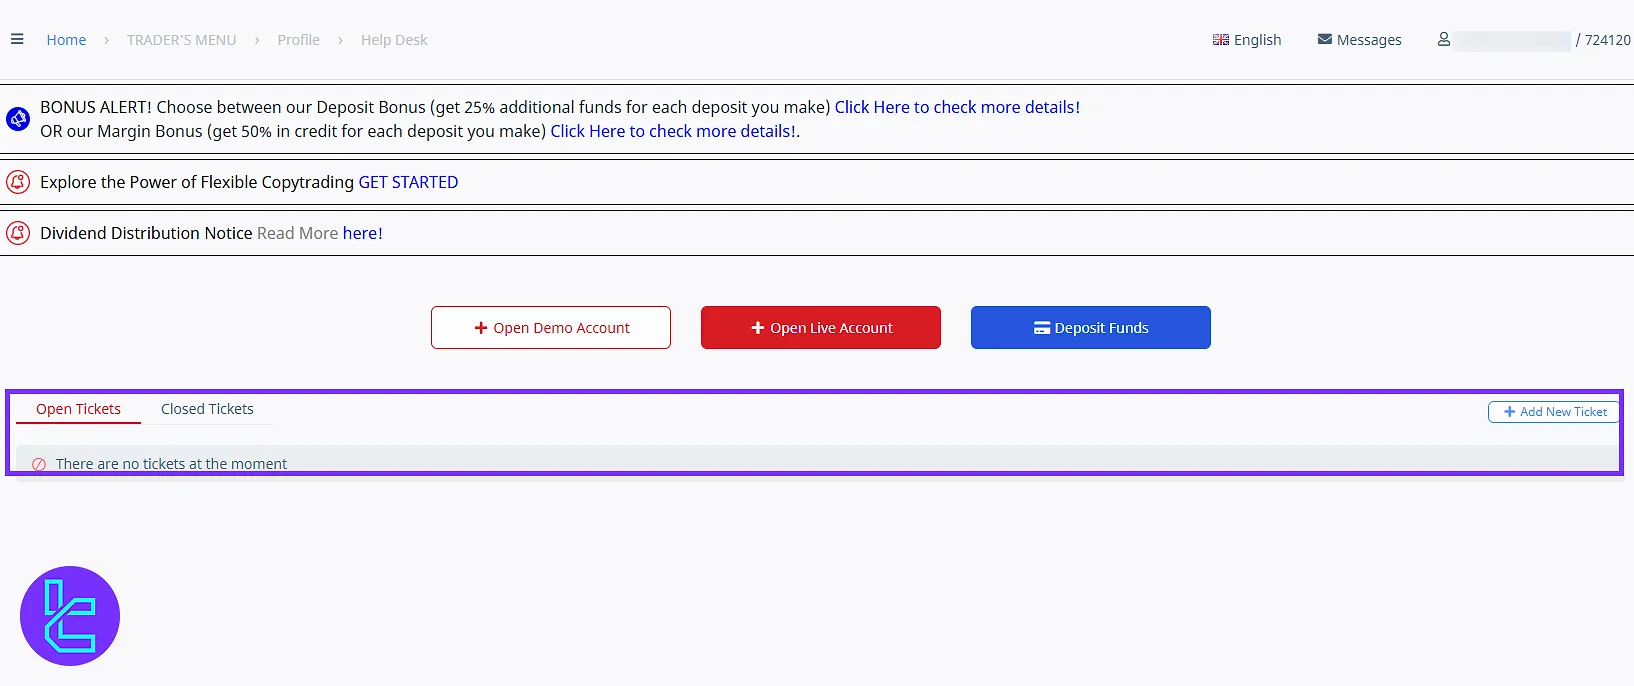Open the hamburger sidebar menu
Viewport: 1634px width, 686px height.
tap(17, 40)
